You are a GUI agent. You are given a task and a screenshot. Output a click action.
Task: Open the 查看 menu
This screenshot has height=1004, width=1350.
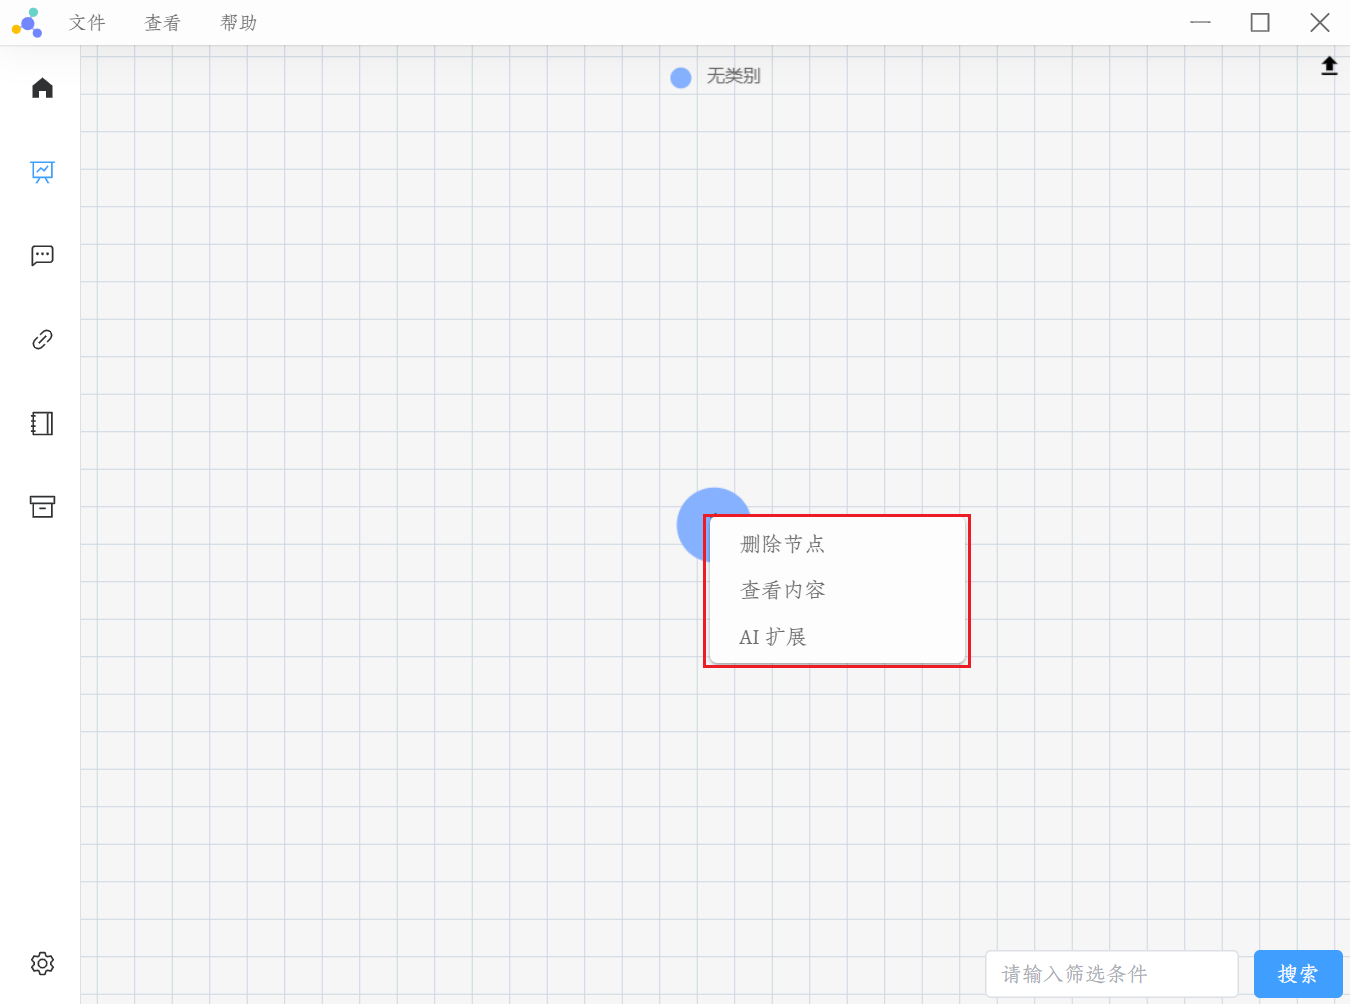[162, 23]
